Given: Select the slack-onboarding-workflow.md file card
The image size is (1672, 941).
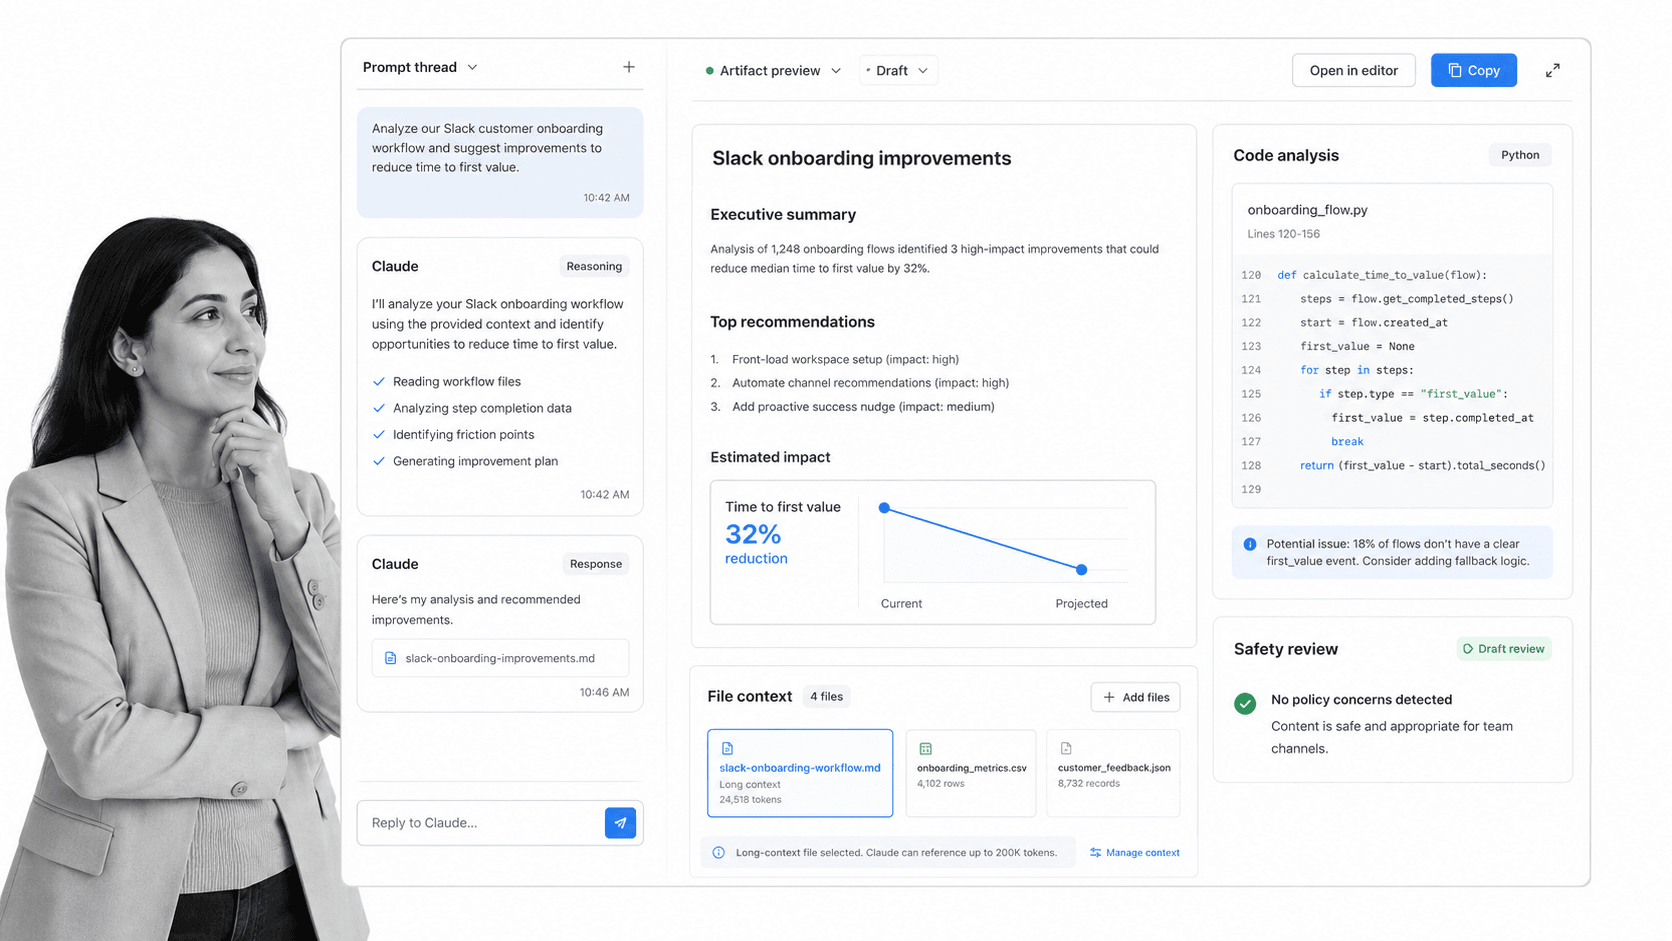Looking at the screenshot, I should click(x=800, y=773).
